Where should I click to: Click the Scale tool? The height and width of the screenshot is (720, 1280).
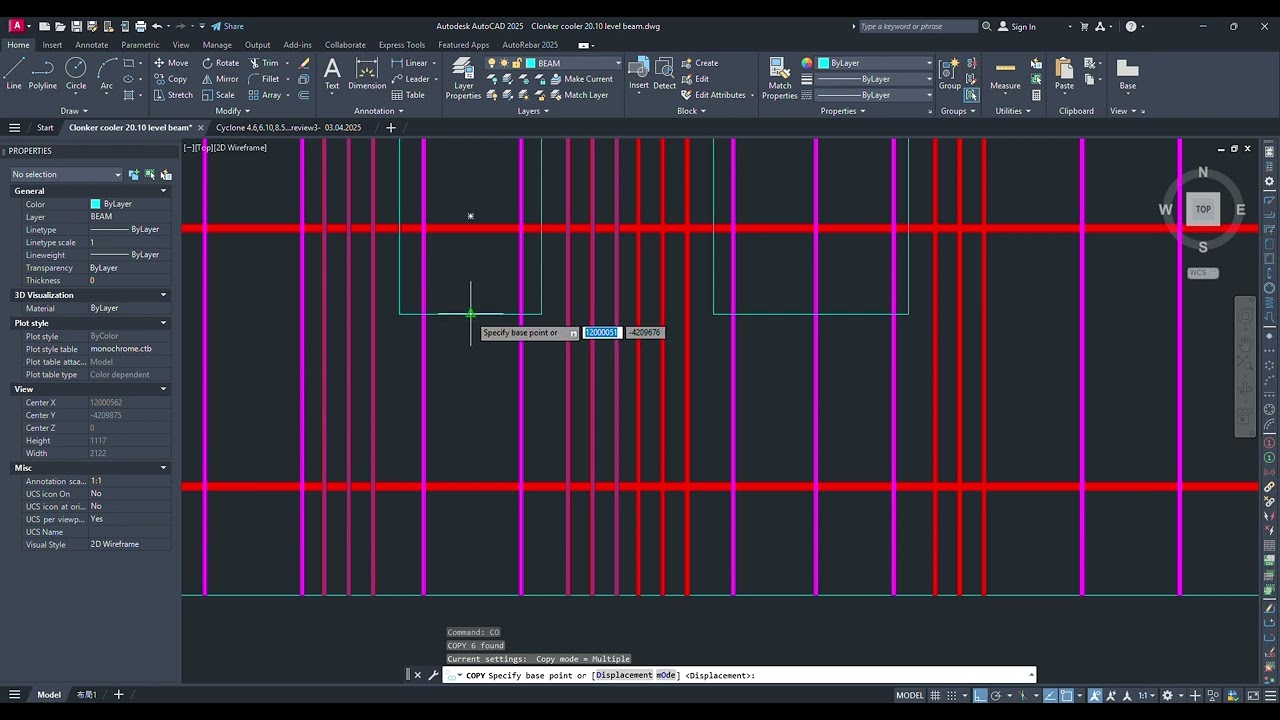[218, 95]
